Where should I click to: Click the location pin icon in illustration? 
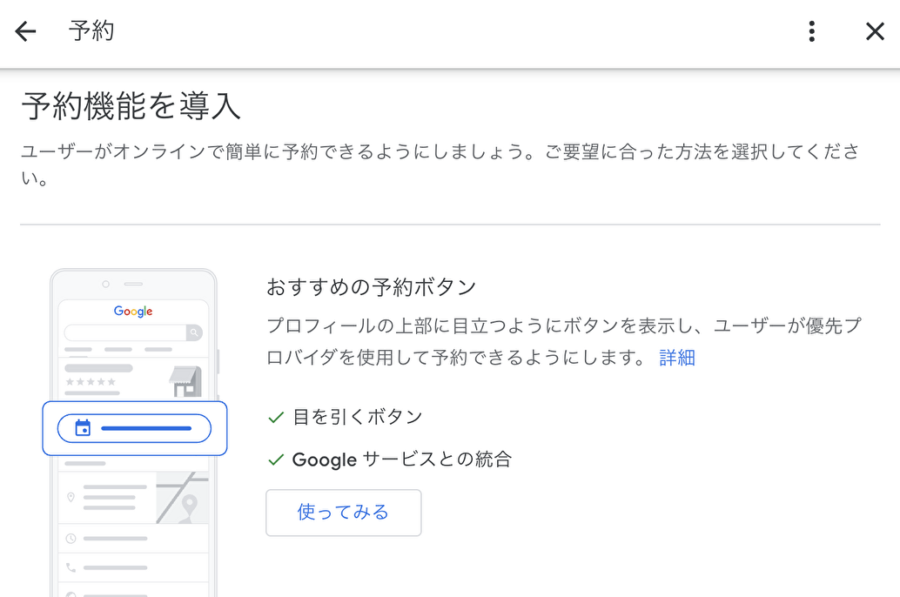[x=71, y=496]
